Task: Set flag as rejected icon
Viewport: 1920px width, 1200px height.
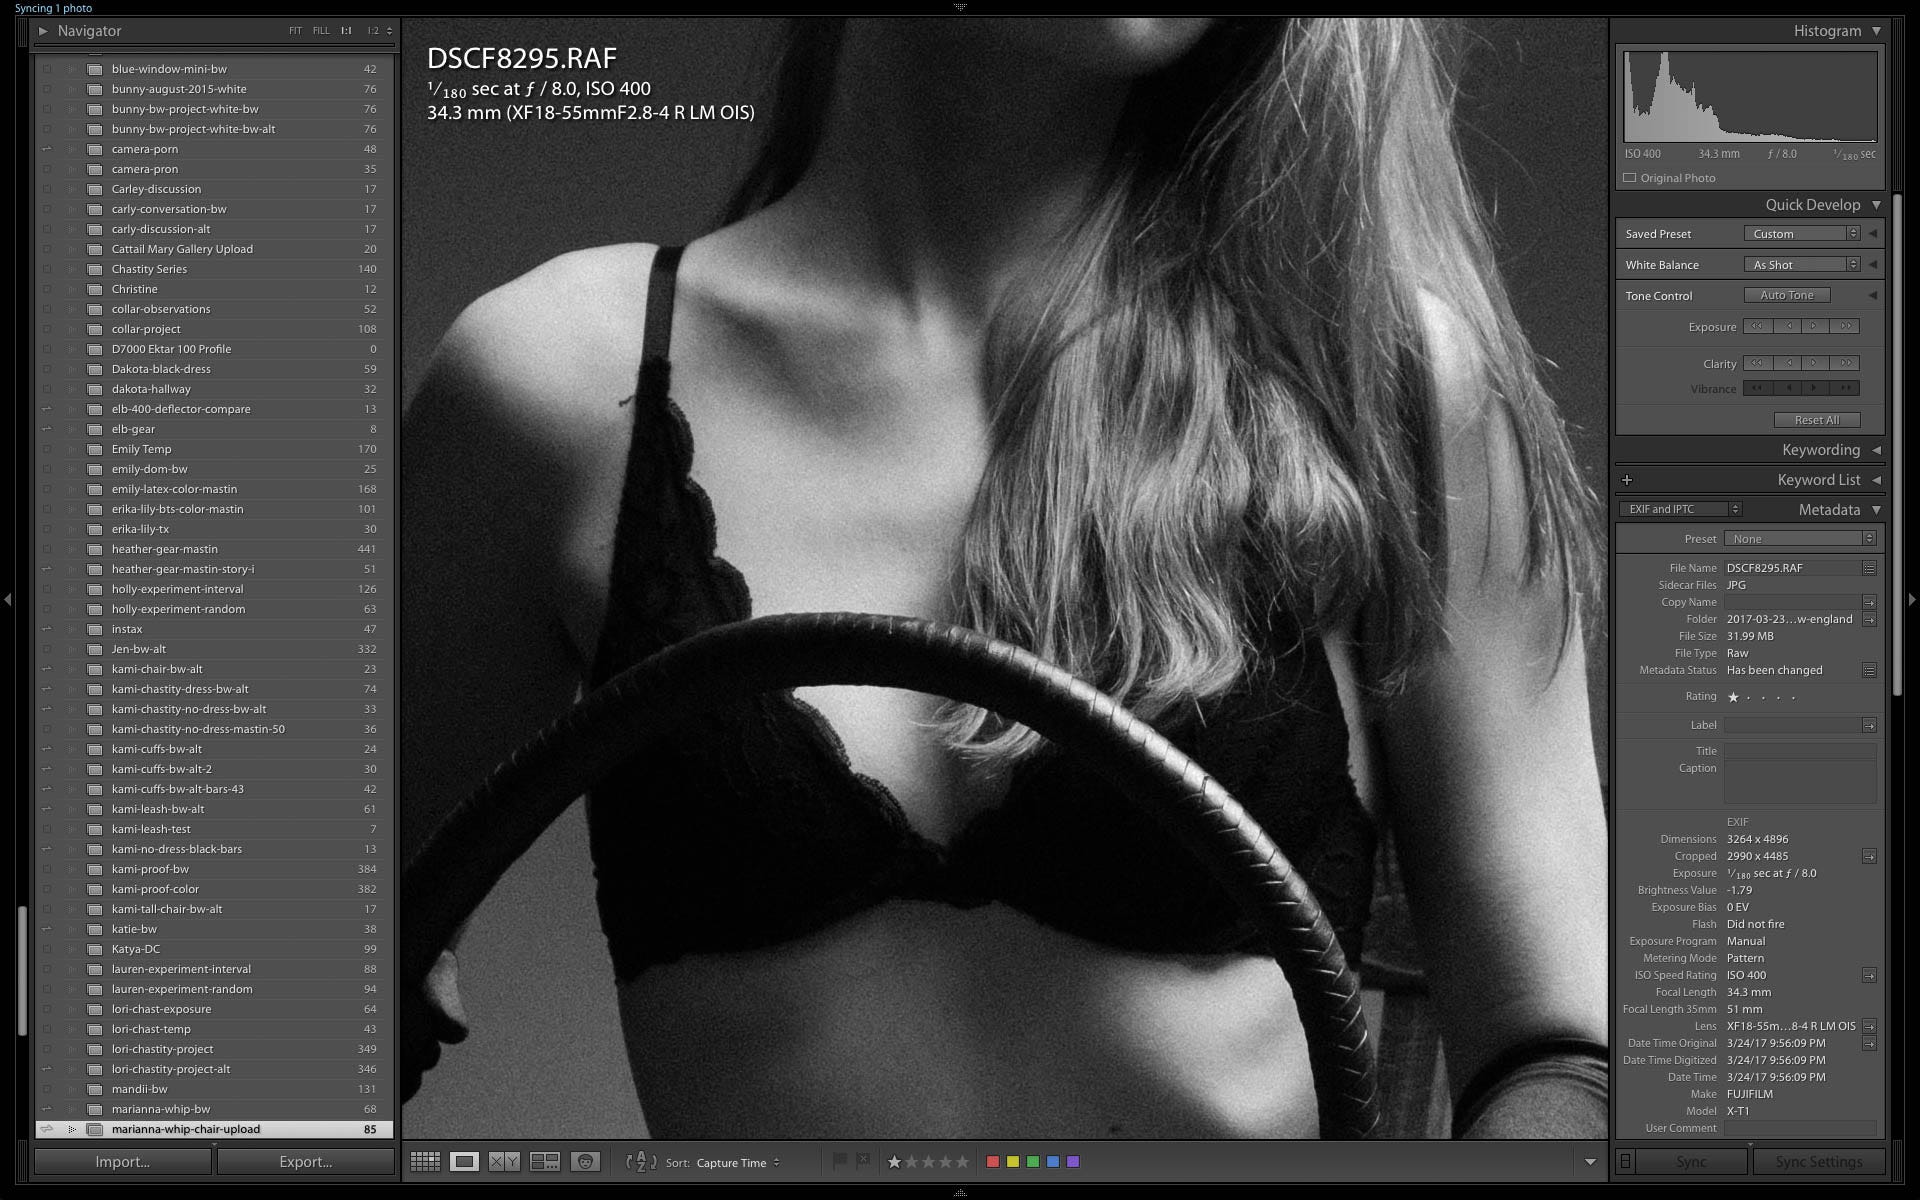Action: tap(863, 1161)
